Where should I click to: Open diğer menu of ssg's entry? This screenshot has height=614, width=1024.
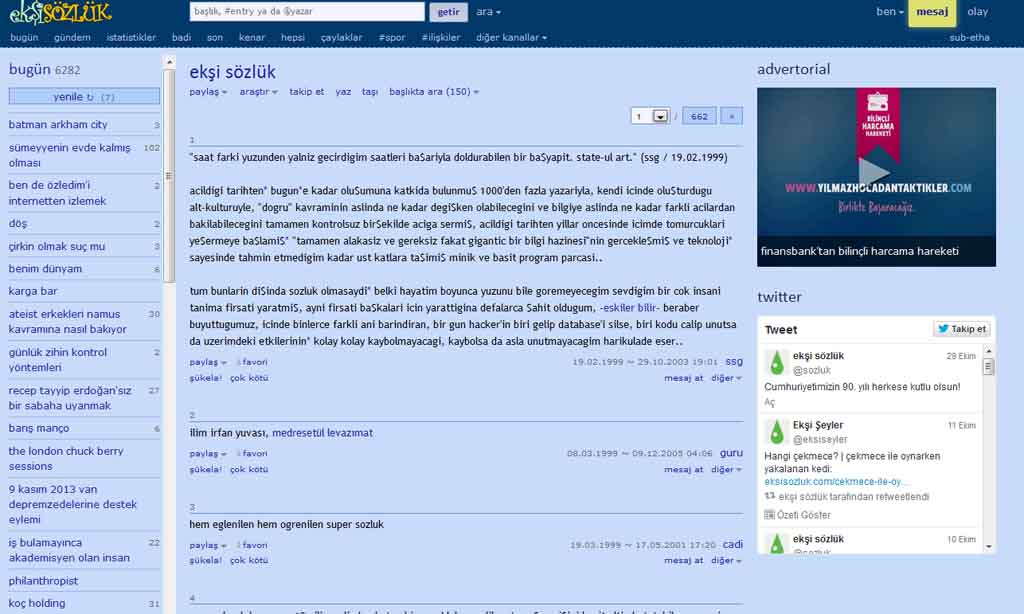(726, 378)
